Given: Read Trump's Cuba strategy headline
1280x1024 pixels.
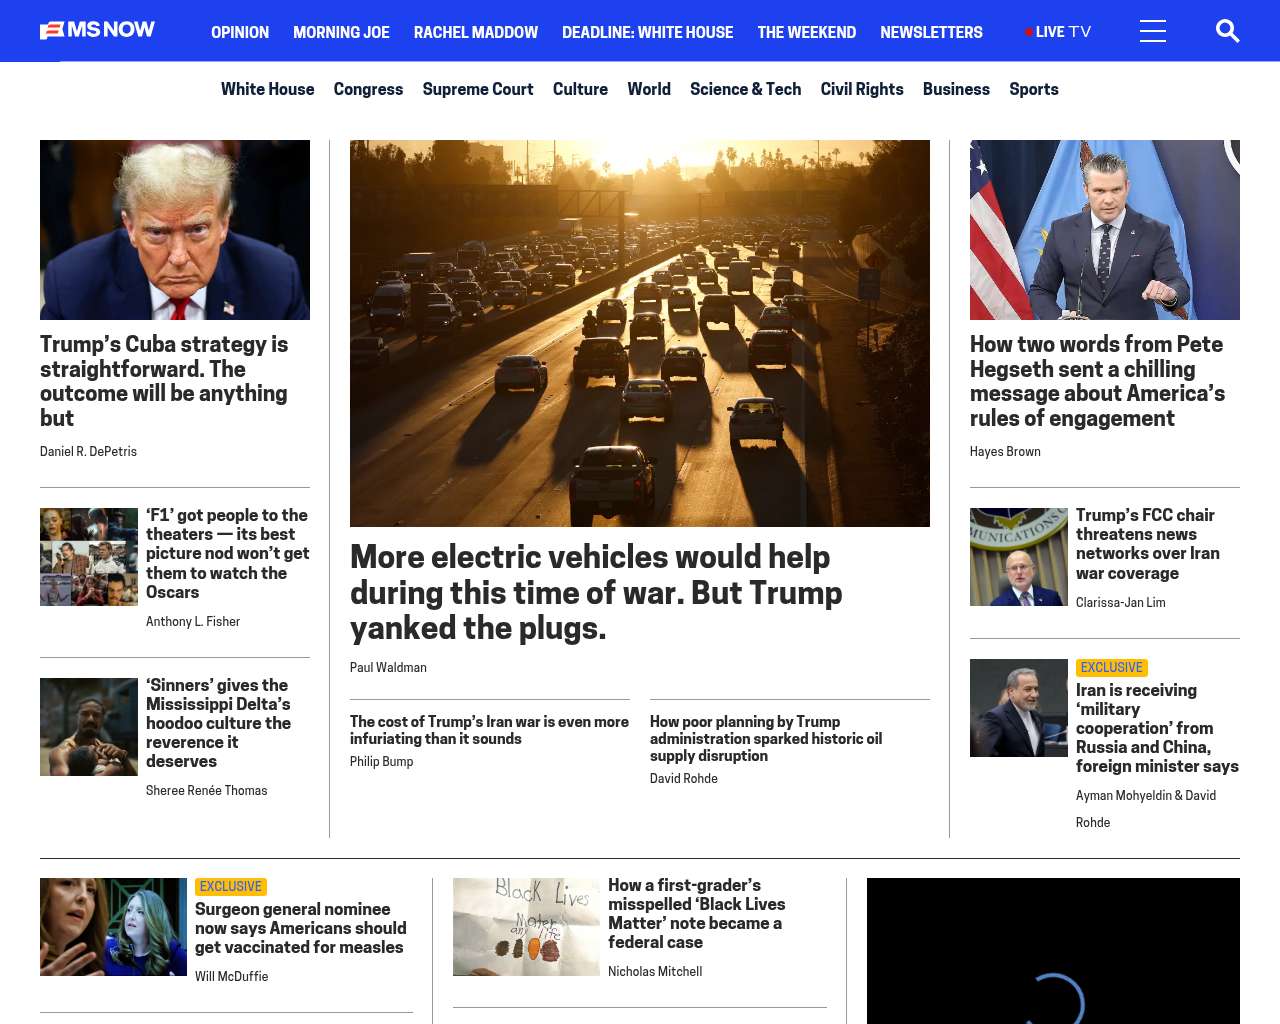Looking at the screenshot, I should click(164, 381).
